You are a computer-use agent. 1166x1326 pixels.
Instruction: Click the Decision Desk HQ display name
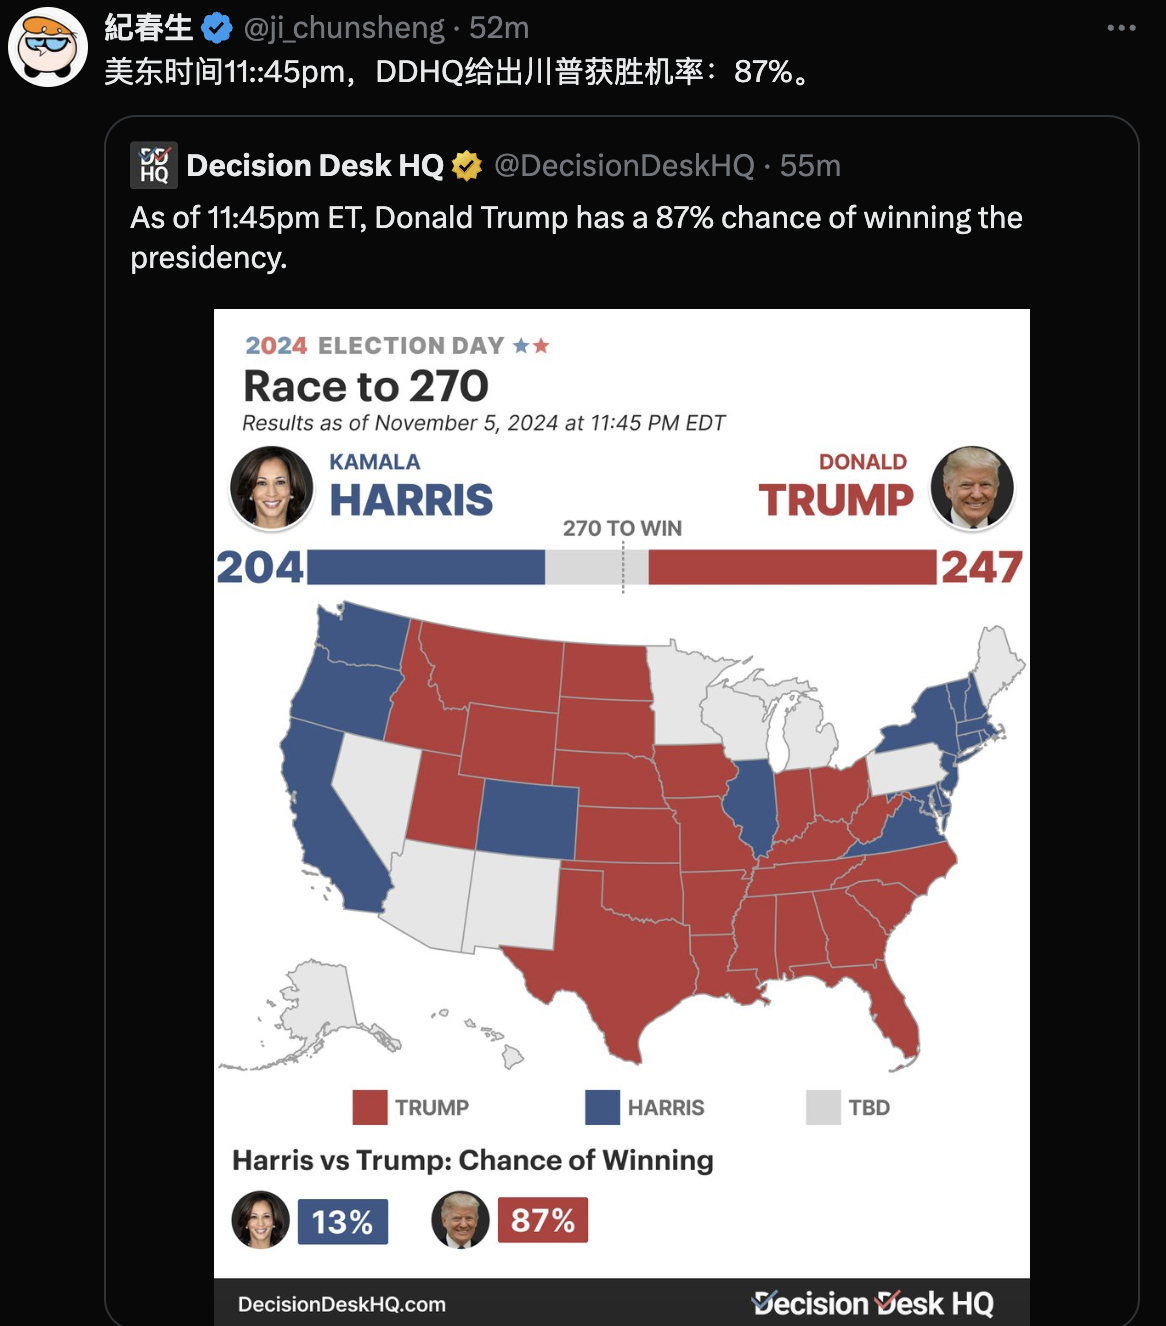pyautogui.click(x=314, y=166)
